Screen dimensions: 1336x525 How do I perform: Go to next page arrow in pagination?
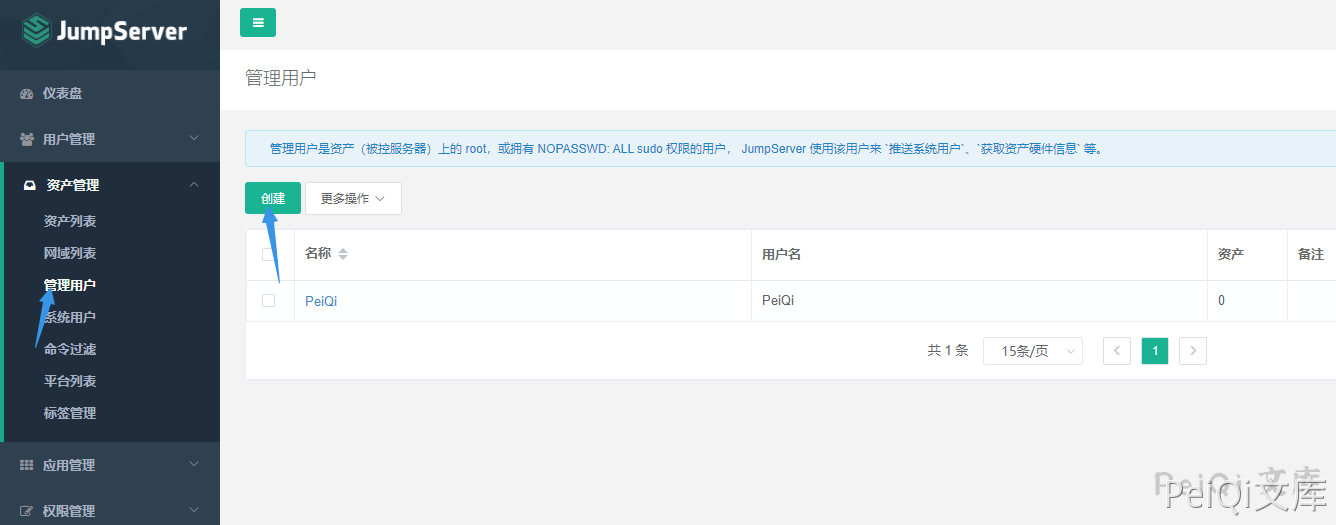(x=1192, y=351)
